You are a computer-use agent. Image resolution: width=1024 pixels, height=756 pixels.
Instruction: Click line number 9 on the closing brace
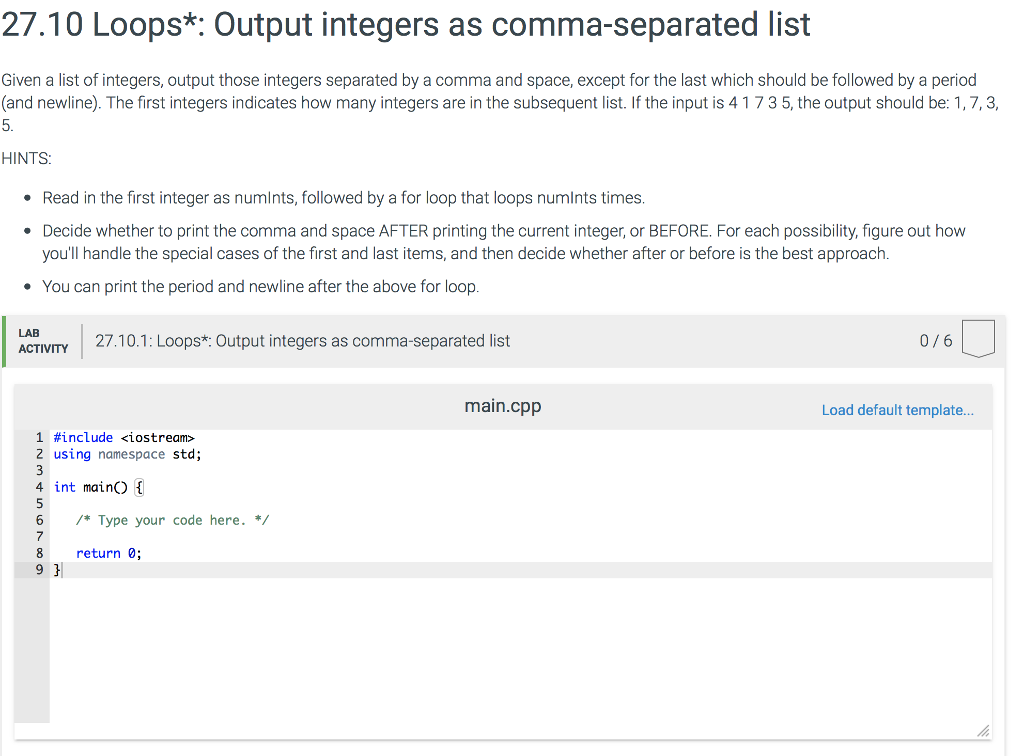[x=39, y=569]
